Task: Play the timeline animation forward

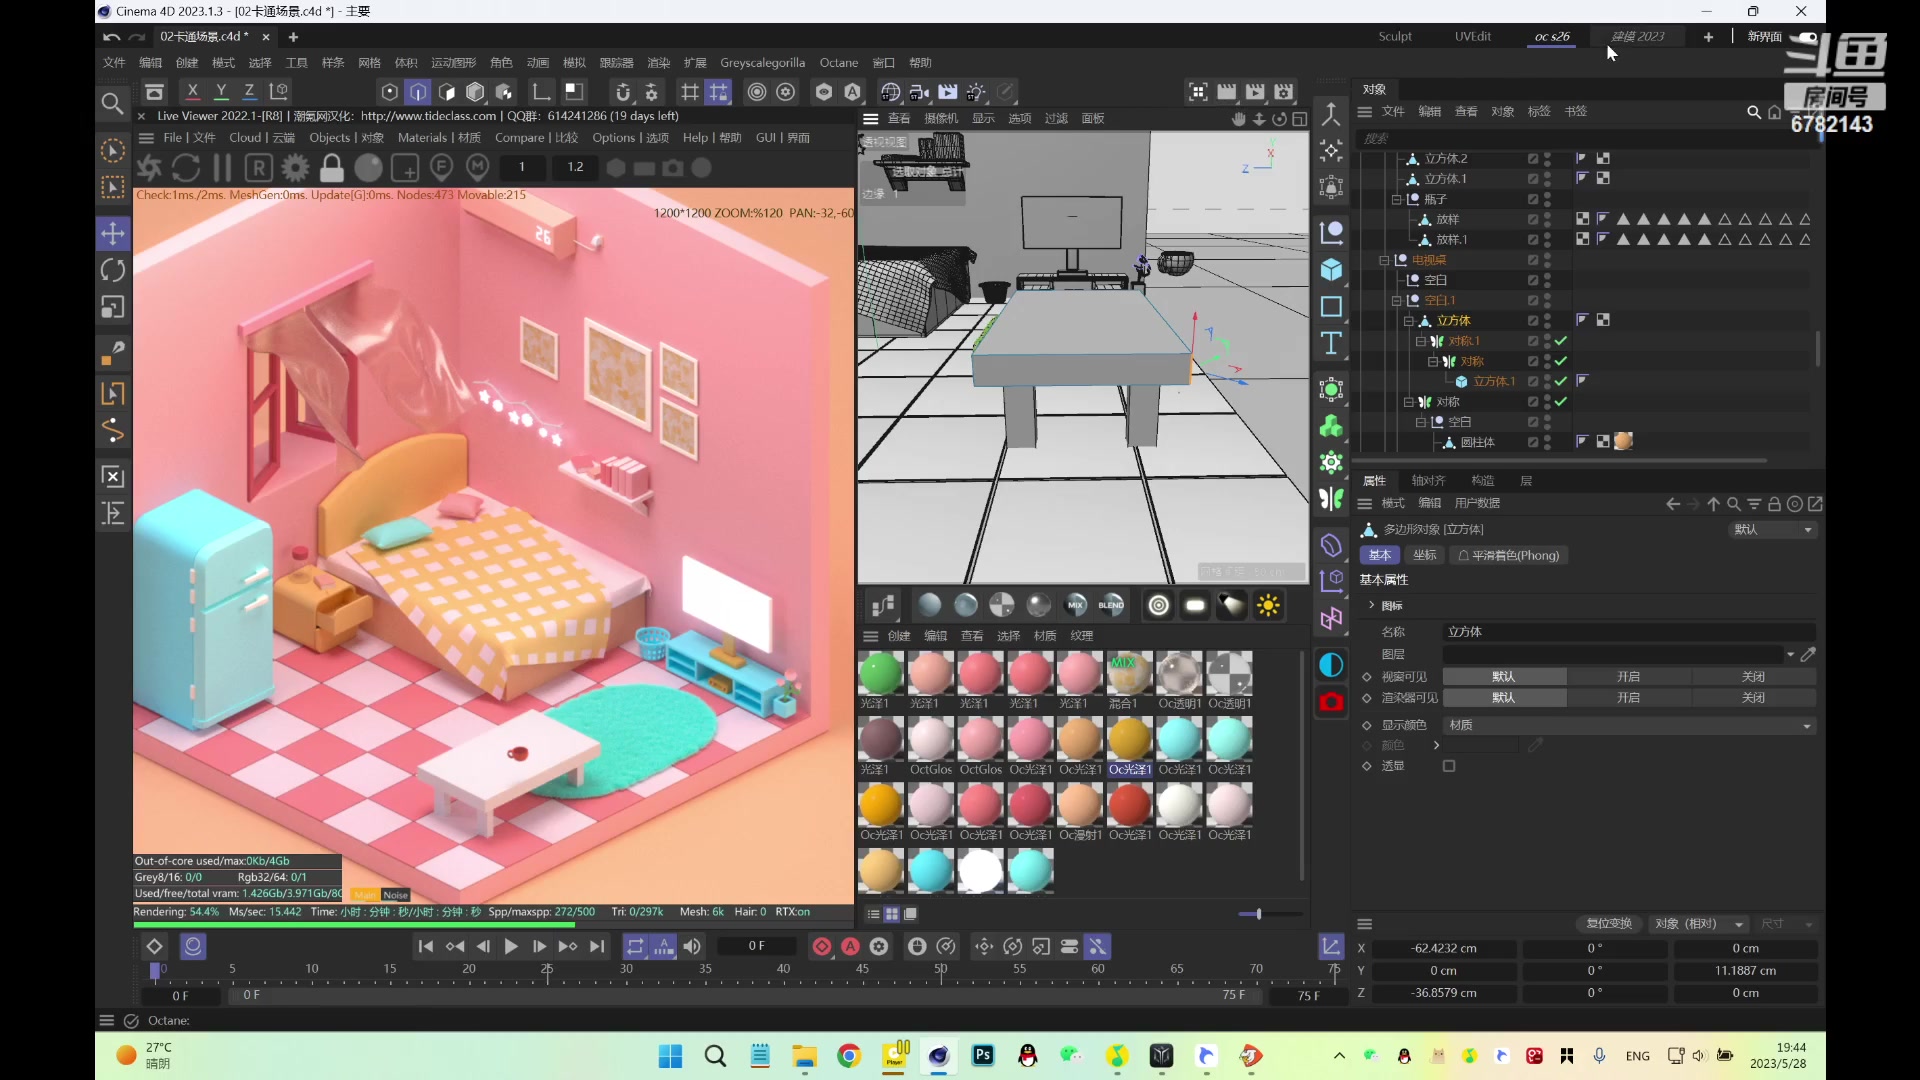Action: point(511,947)
